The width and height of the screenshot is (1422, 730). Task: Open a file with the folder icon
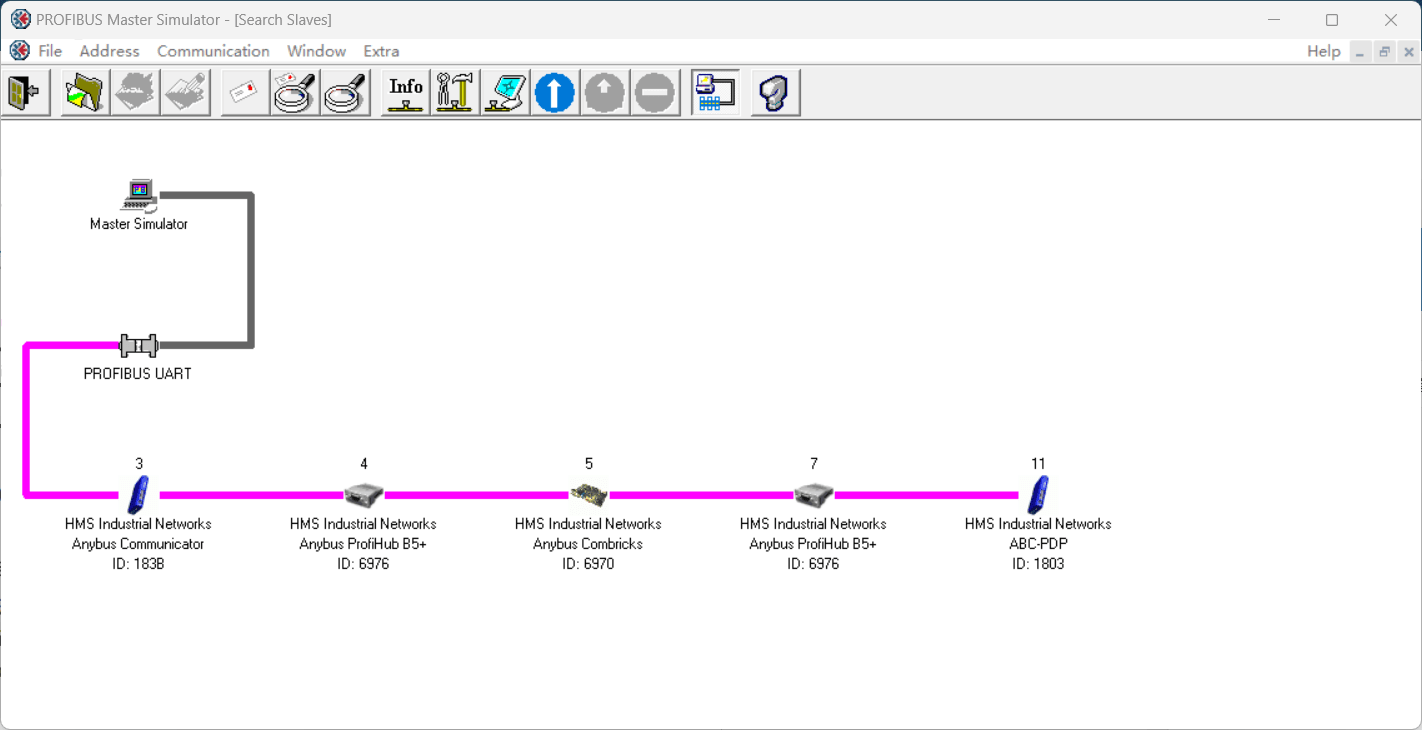[x=85, y=93]
